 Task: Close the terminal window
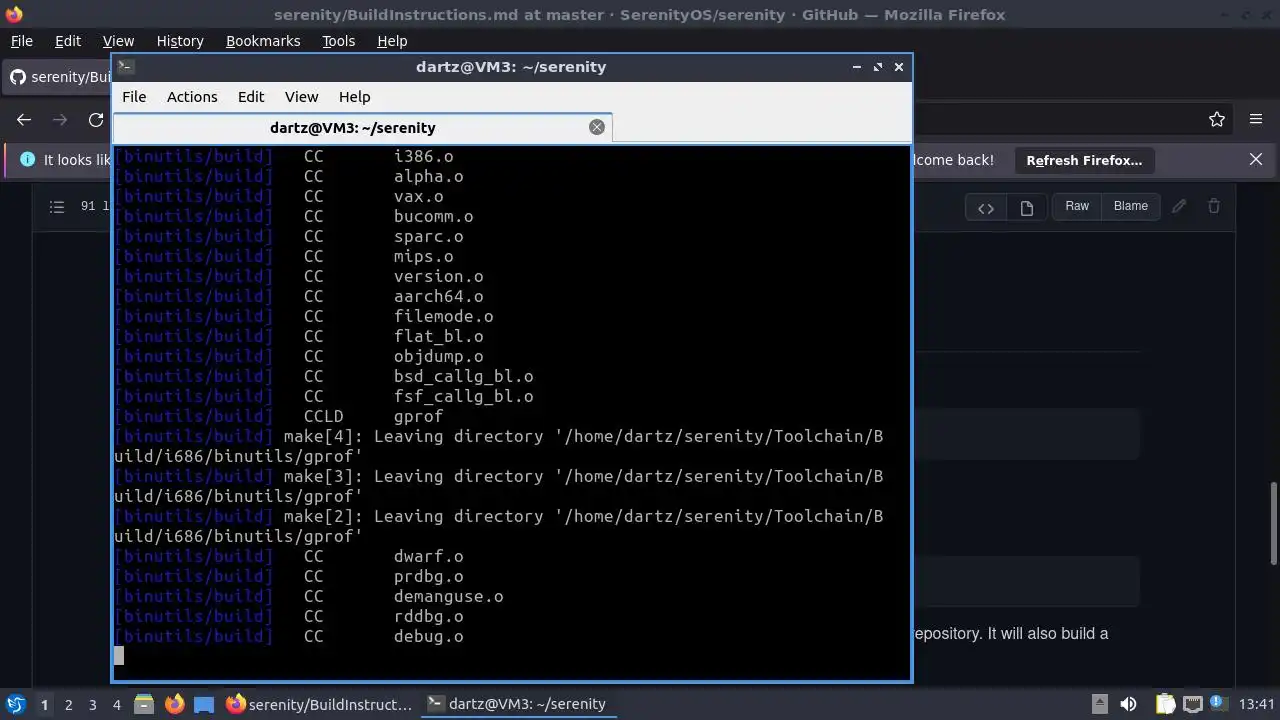pos(899,67)
